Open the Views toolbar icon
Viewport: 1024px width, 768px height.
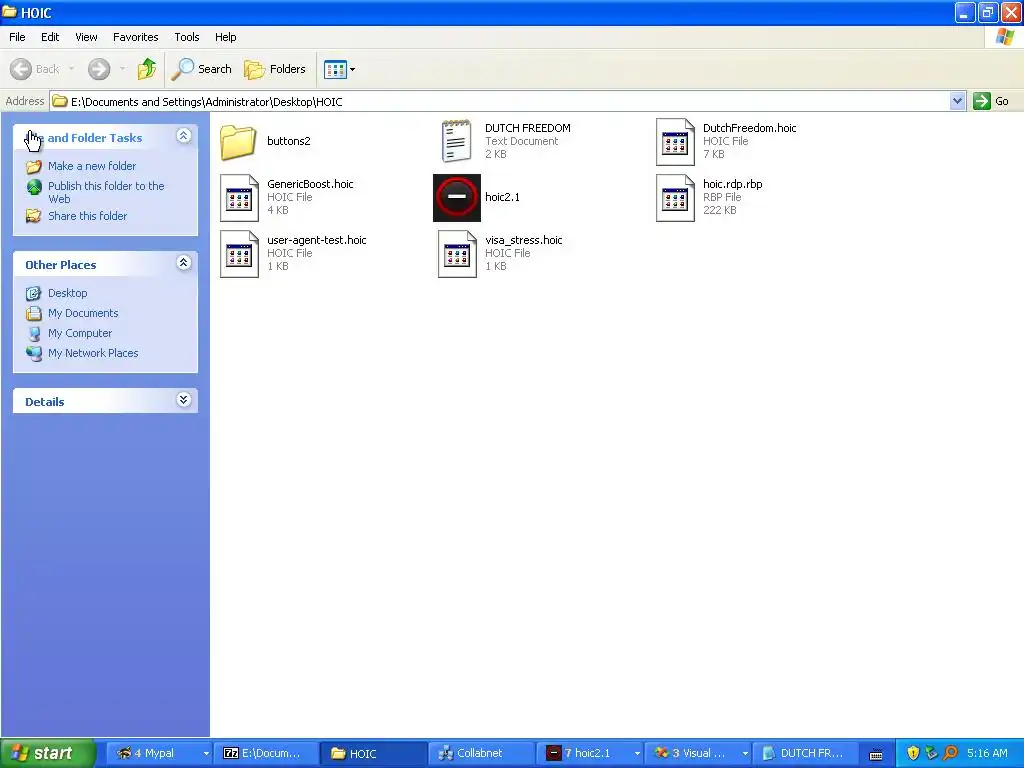click(x=335, y=69)
